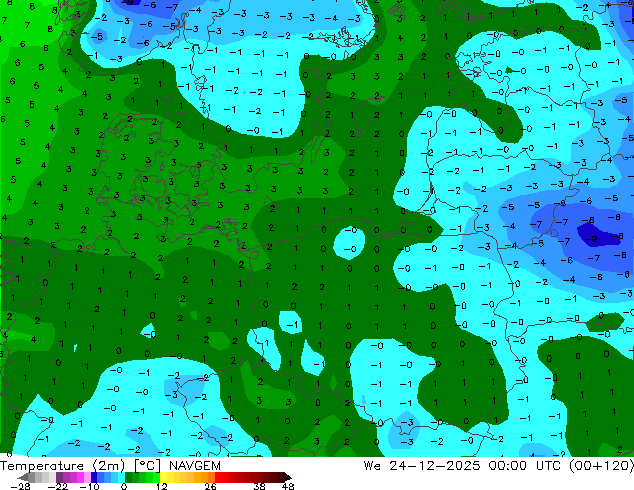Click the "38" legend scale label
Viewport: 634px width, 490px height.
259,486
